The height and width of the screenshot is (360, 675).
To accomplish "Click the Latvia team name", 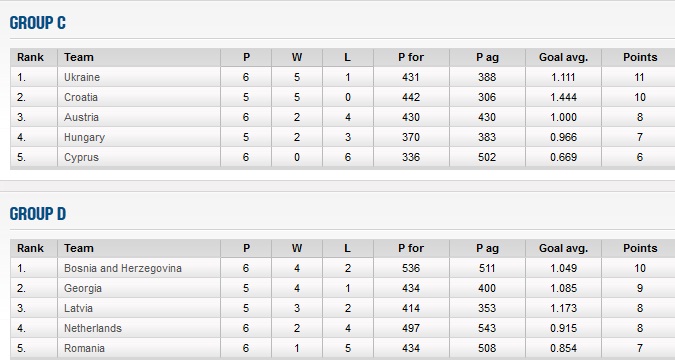I will [x=78, y=308].
